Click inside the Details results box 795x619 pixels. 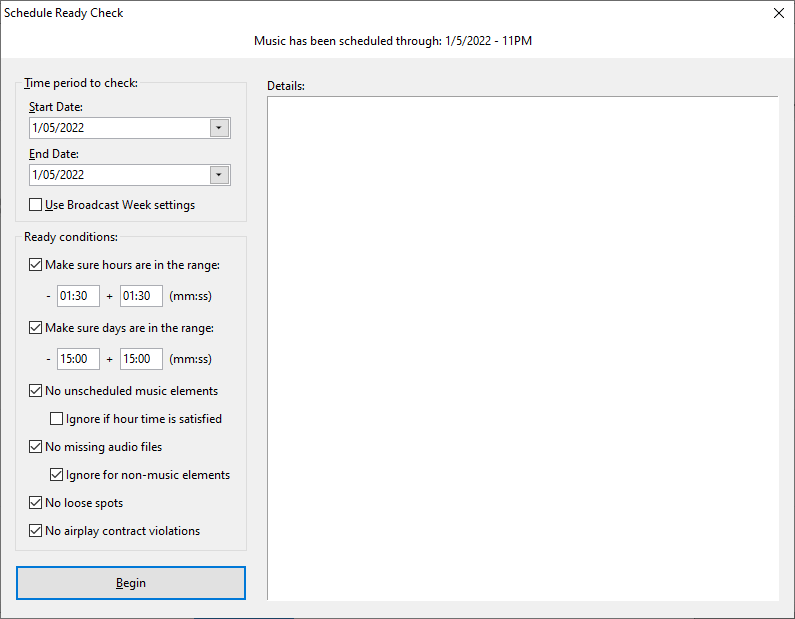point(523,348)
